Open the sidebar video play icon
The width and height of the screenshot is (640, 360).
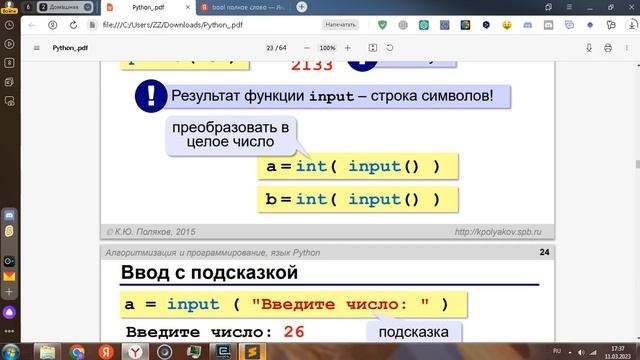9,44
